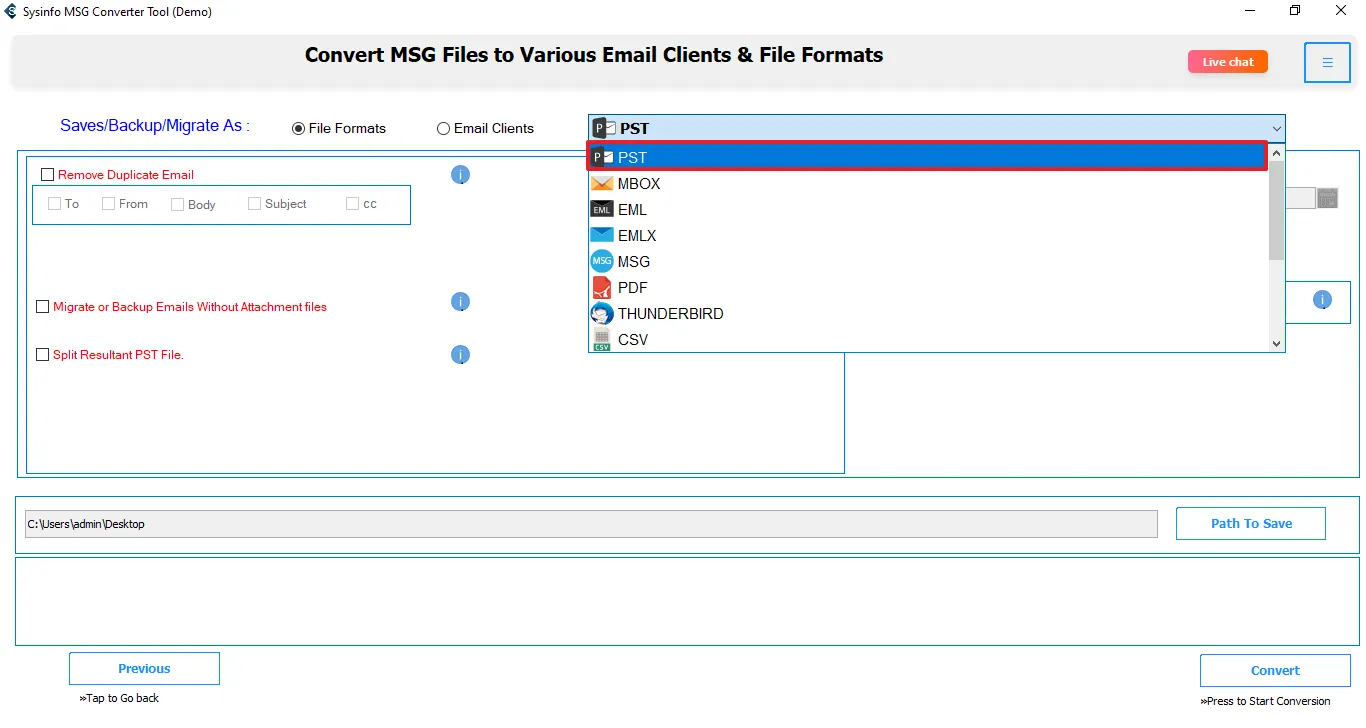Click the Path To Save button

[1250, 523]
